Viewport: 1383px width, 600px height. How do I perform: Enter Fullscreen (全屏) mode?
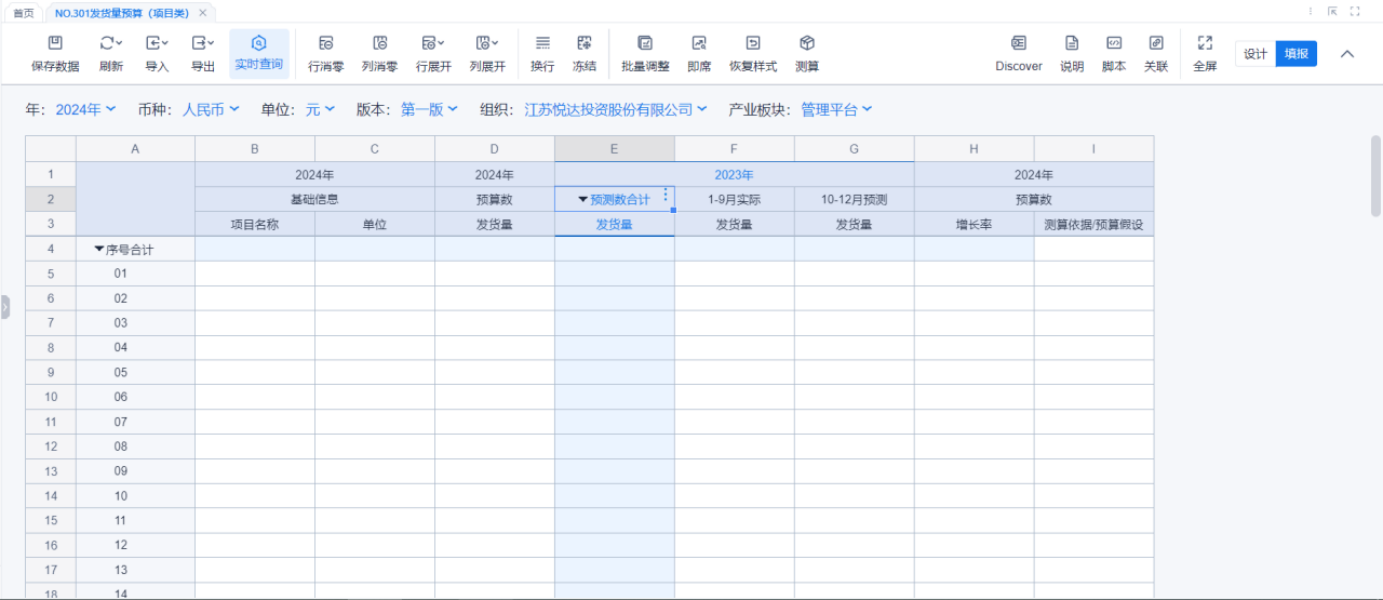(x=1205, y=44)
